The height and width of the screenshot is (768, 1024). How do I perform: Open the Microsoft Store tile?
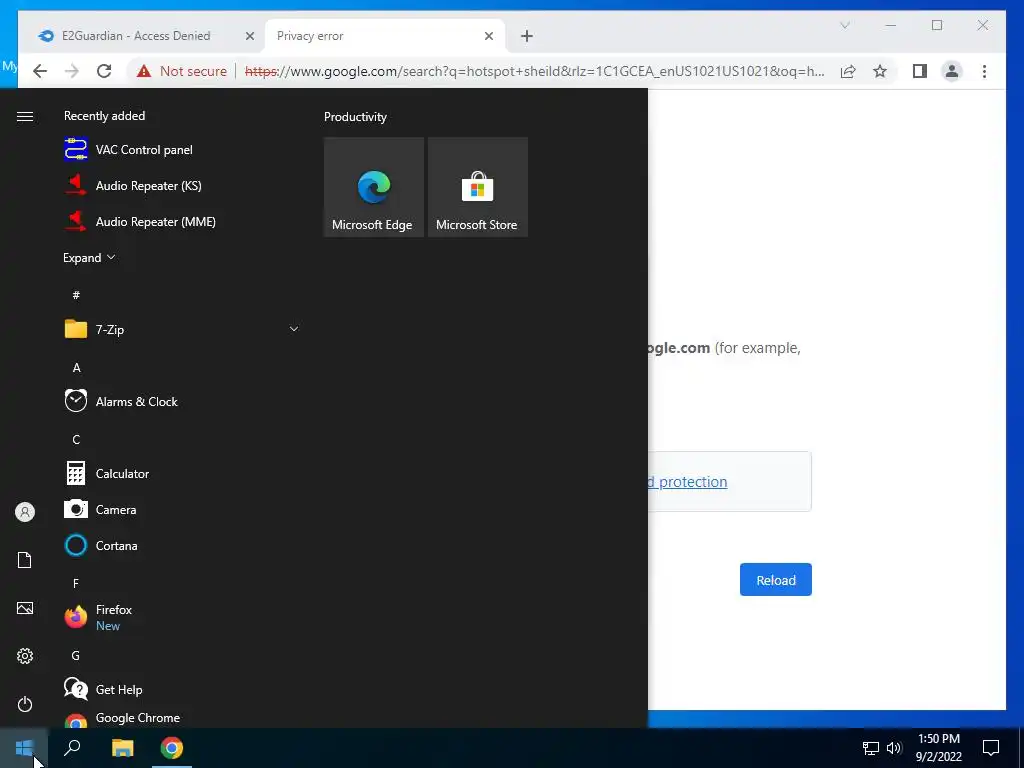coord(477,187)
